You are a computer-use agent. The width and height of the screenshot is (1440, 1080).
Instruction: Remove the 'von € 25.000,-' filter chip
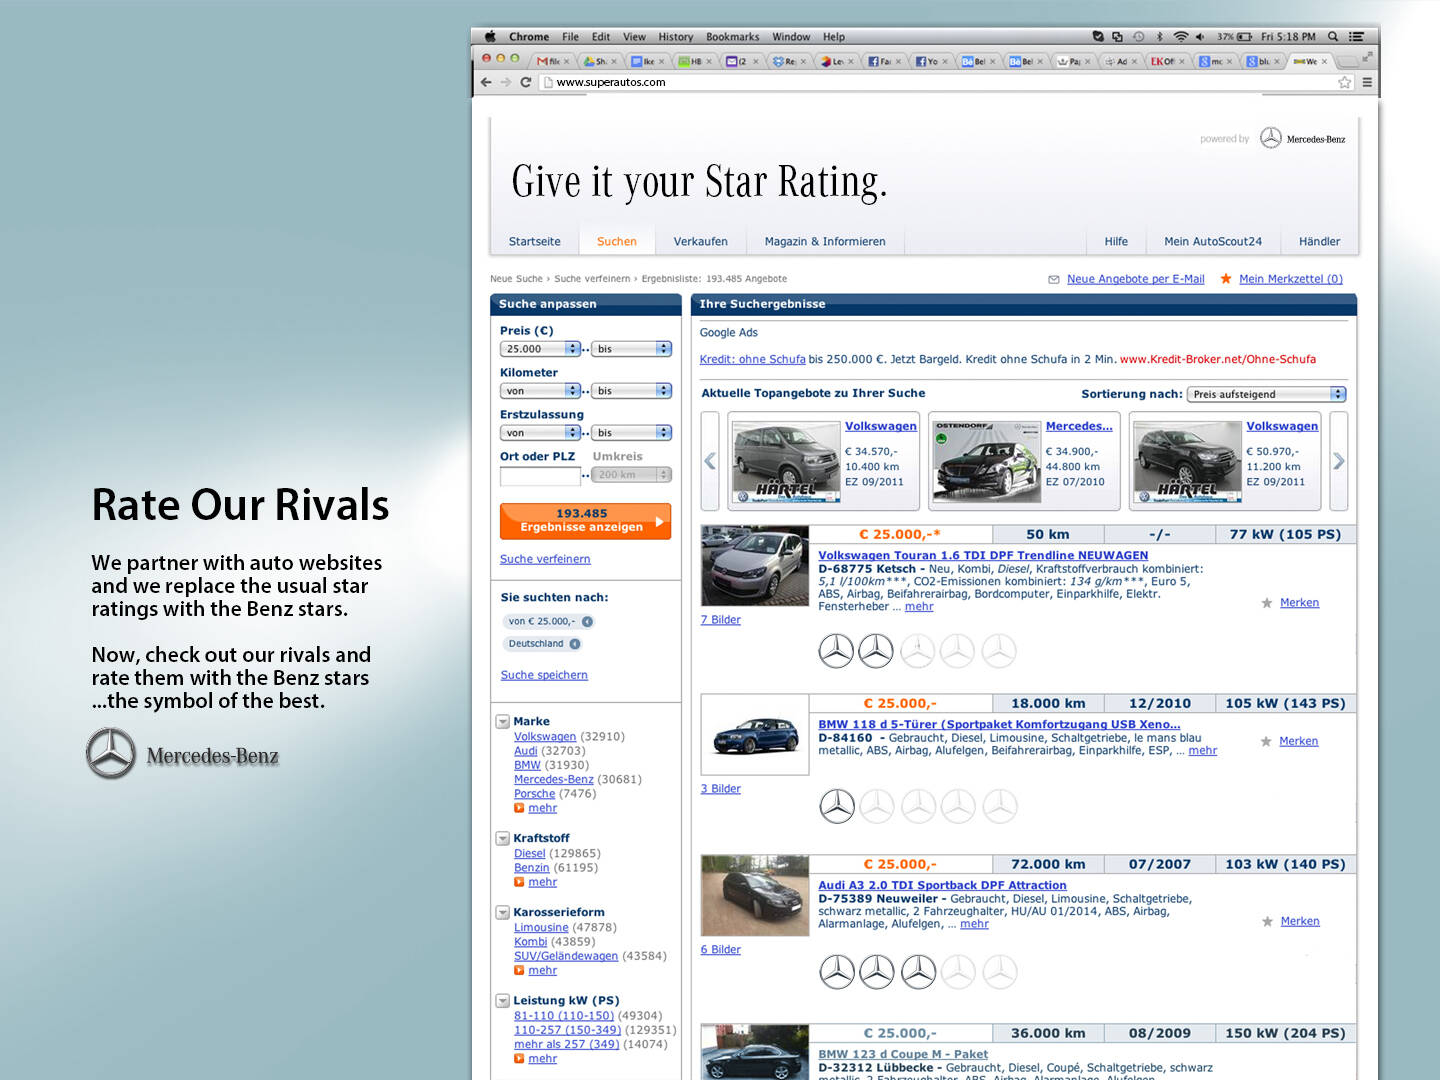coord(587,622)
